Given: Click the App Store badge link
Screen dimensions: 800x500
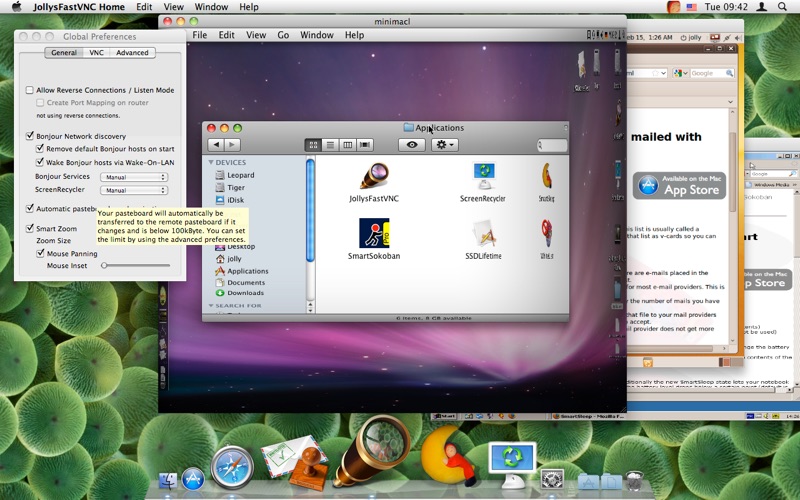Looking at the screenshot, I should pyautogui.click(x=680, y=185).
